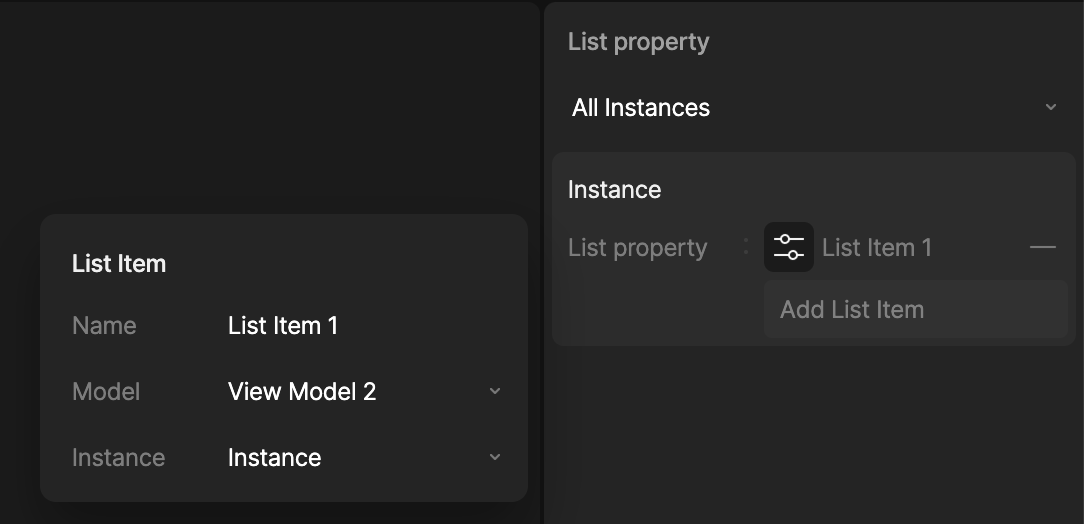The height and width of the screenshot is (524, 1084).
Task: Open the View Model 2 dropdown
Action: coord(364,391)
